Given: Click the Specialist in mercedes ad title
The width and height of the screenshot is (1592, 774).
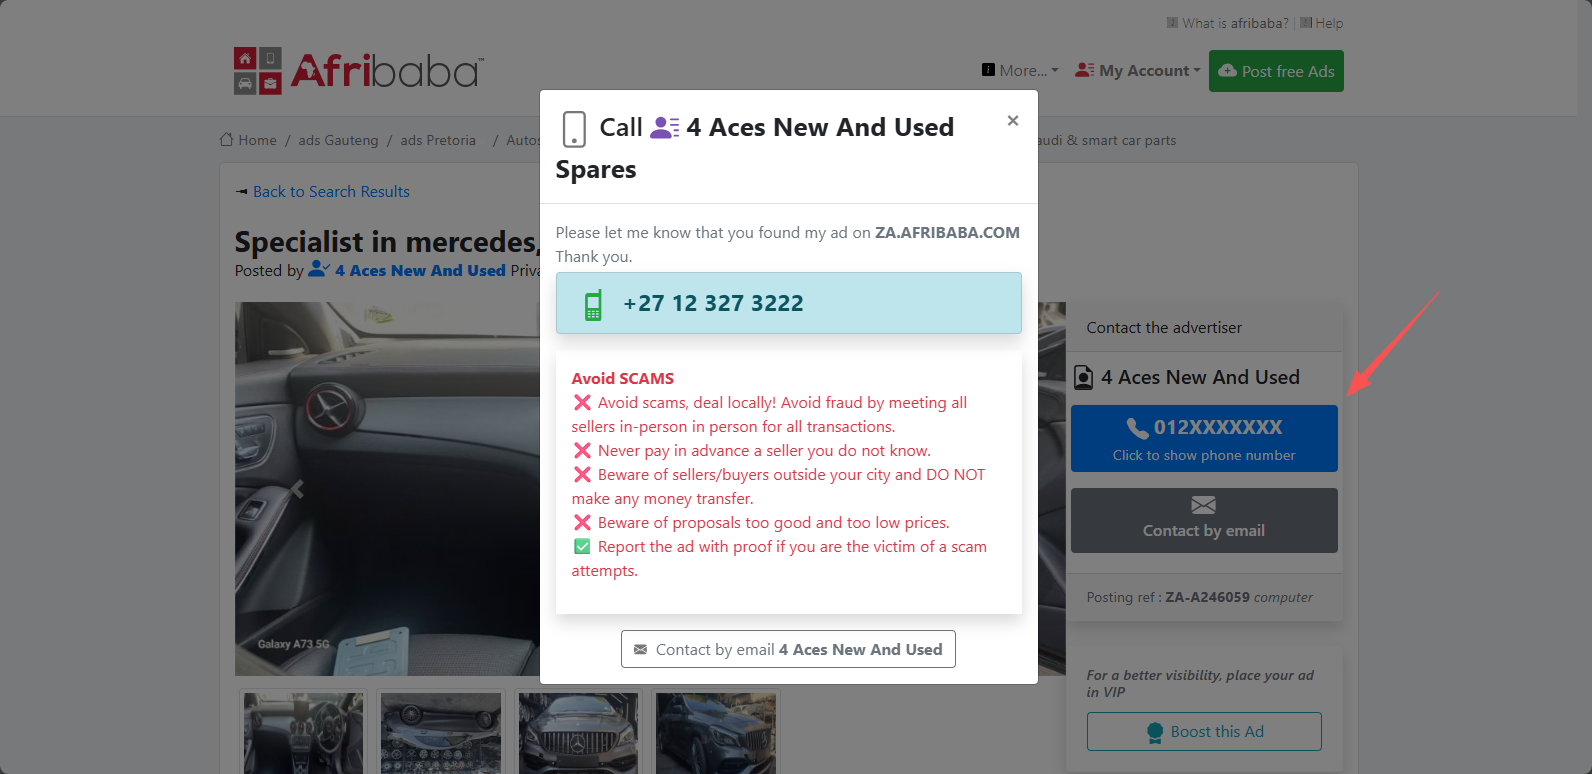Looking at the screenshot, I should pyautogui.click(x=387, y=242).
